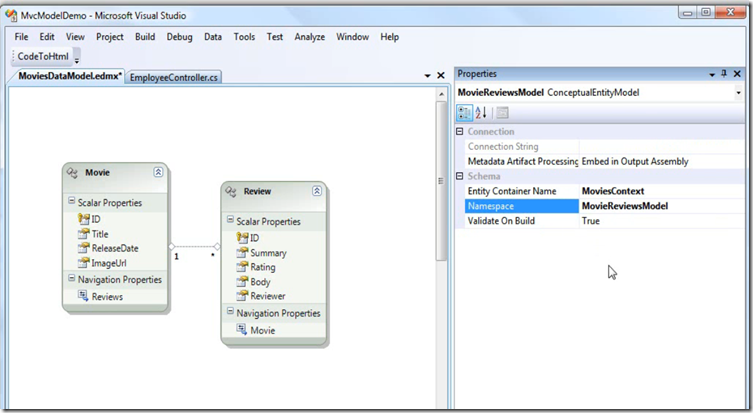Select Rating property icon

[x=242, y=267]
